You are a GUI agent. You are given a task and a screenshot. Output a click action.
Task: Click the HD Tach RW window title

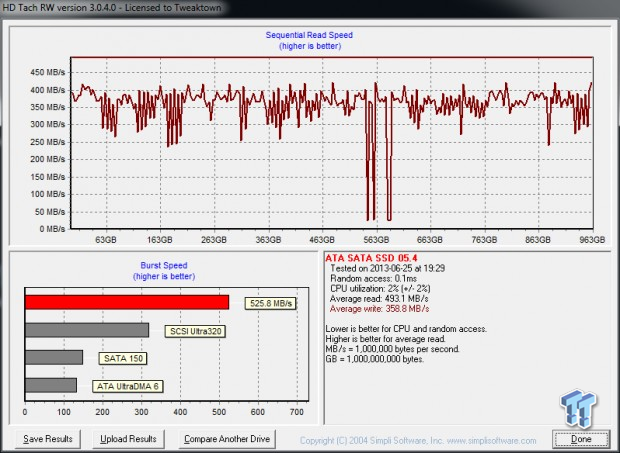[112, 7]
